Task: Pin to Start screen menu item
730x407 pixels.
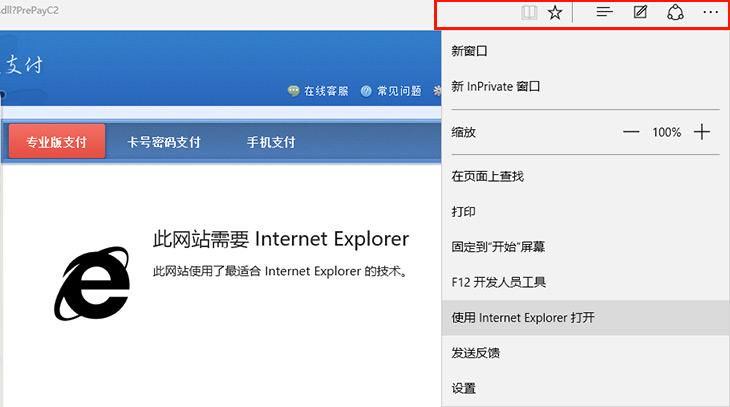Action: click(585, 247)
